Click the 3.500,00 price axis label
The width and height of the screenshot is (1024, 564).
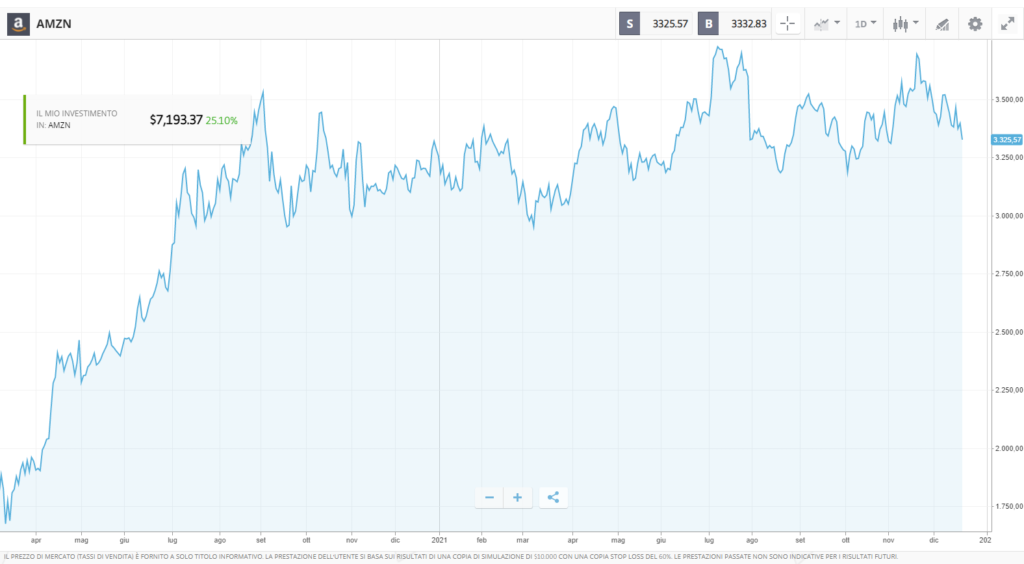pyautogui.click(x=1008, y=99)
